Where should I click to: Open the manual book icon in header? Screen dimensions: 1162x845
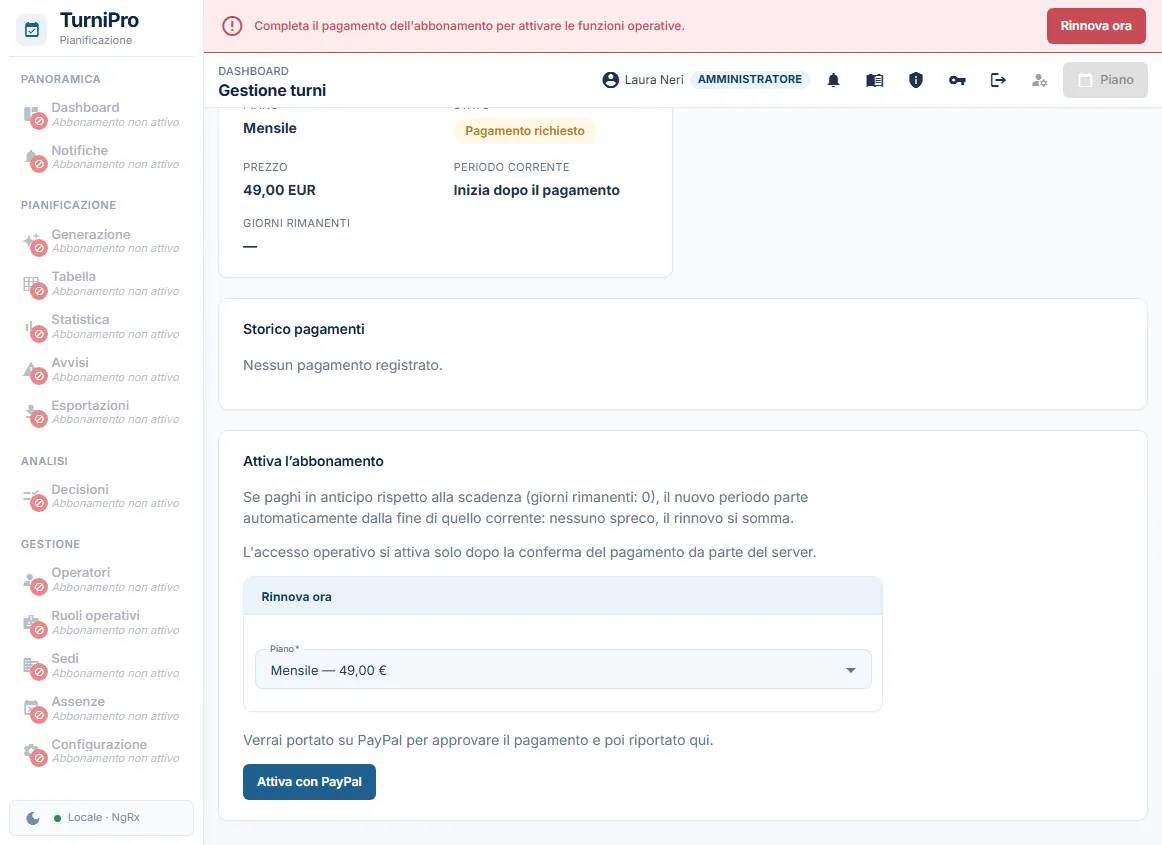point(874,80)
